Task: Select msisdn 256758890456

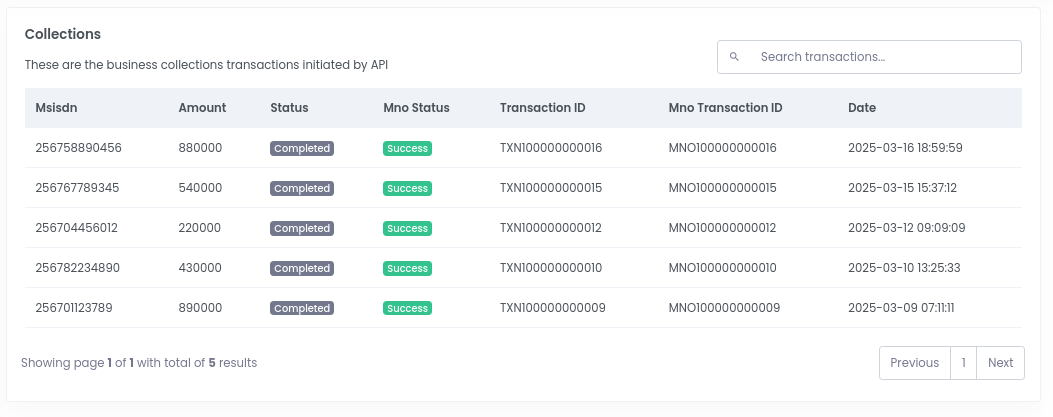Action: pos(79,148)
